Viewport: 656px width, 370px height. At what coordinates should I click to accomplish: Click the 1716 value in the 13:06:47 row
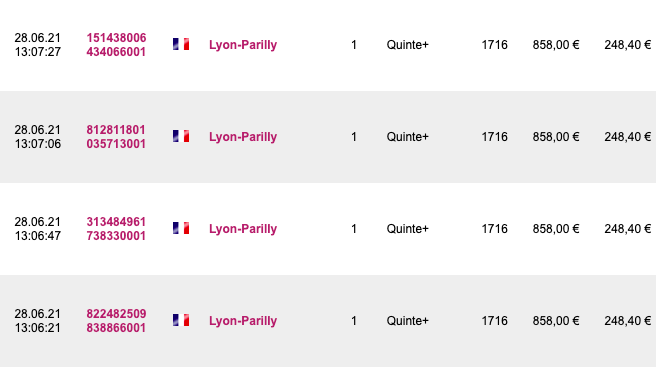495,229
